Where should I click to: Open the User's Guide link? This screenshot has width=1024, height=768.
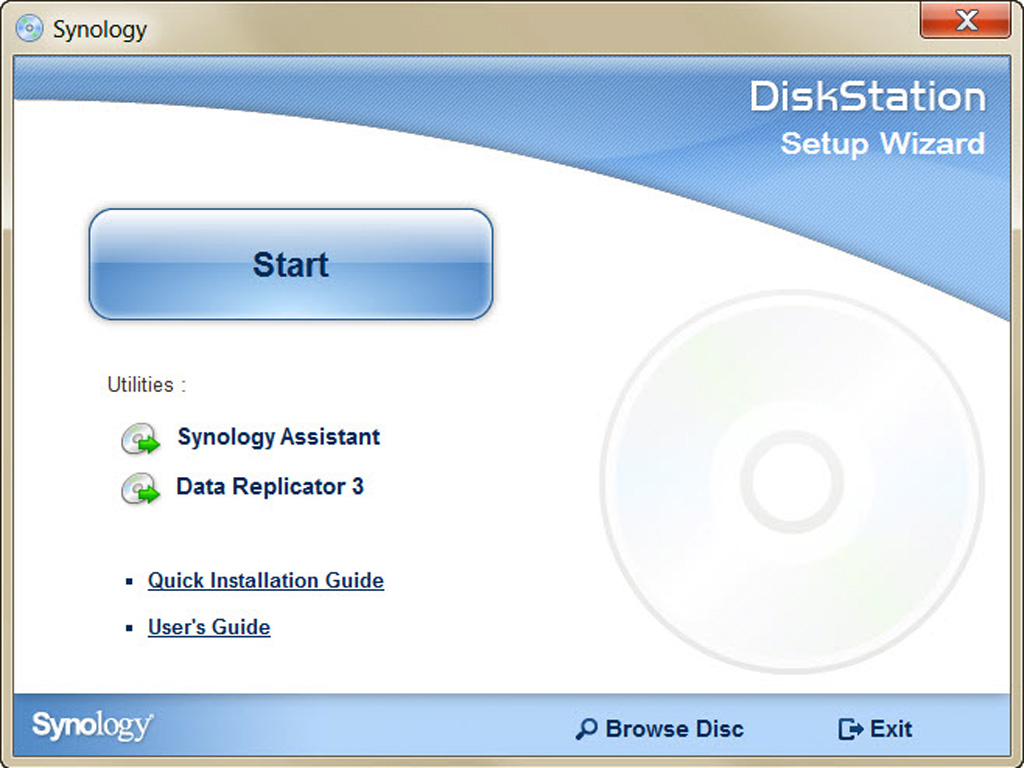209,627
